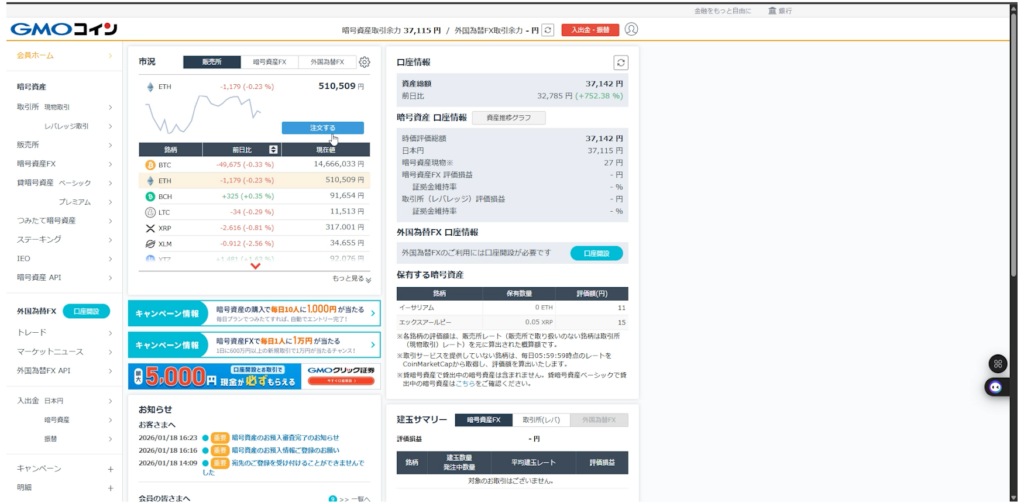Open ステーキング in the sidebar
Image resolution: width=1024 pixels, height=503 pixels.
39,239
